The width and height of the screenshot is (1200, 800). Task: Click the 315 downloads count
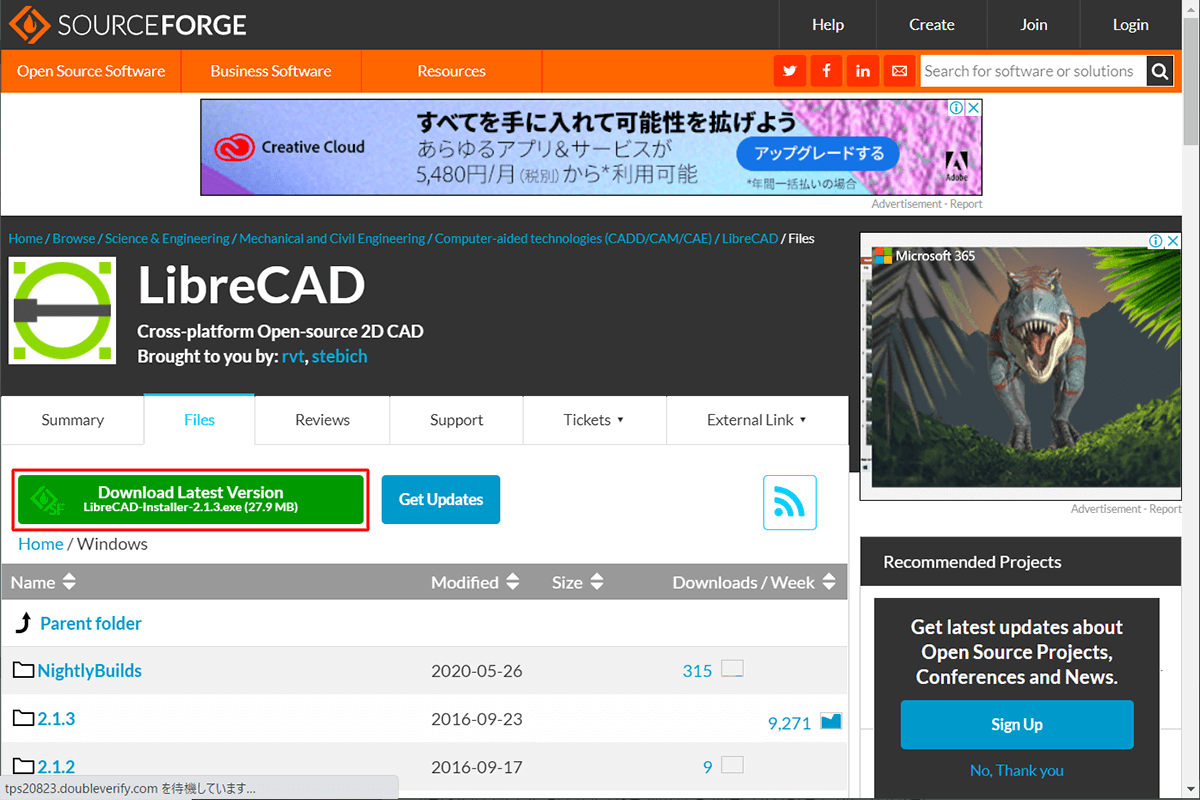point(697,670)
